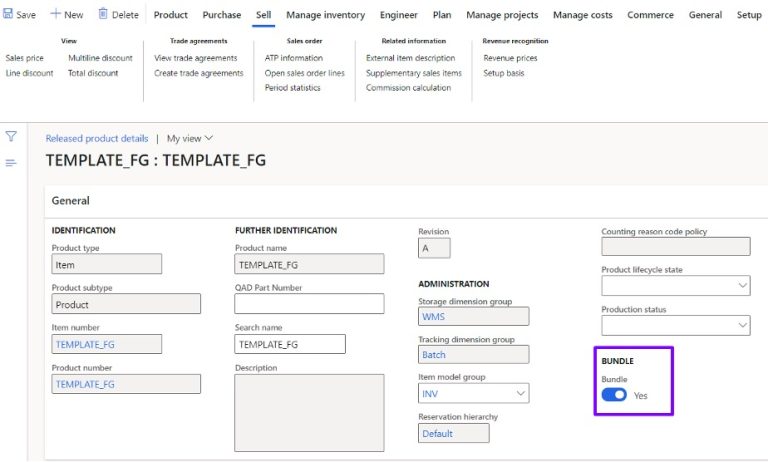Viewport: 768px width, 462px height.
Task: Open Supplementary sales items
Action: pyautogui.click(x=414, y=73)
